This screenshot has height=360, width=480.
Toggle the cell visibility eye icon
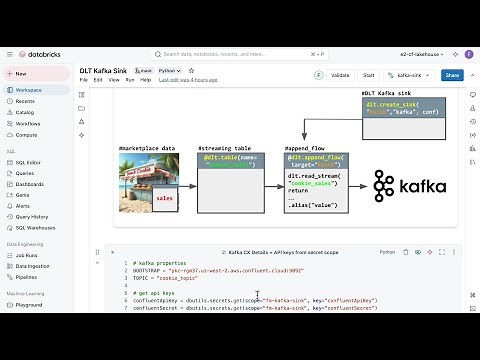click(418, 252)
